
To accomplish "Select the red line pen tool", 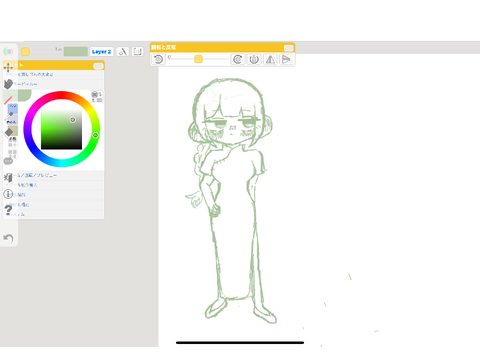I will 8,99.
